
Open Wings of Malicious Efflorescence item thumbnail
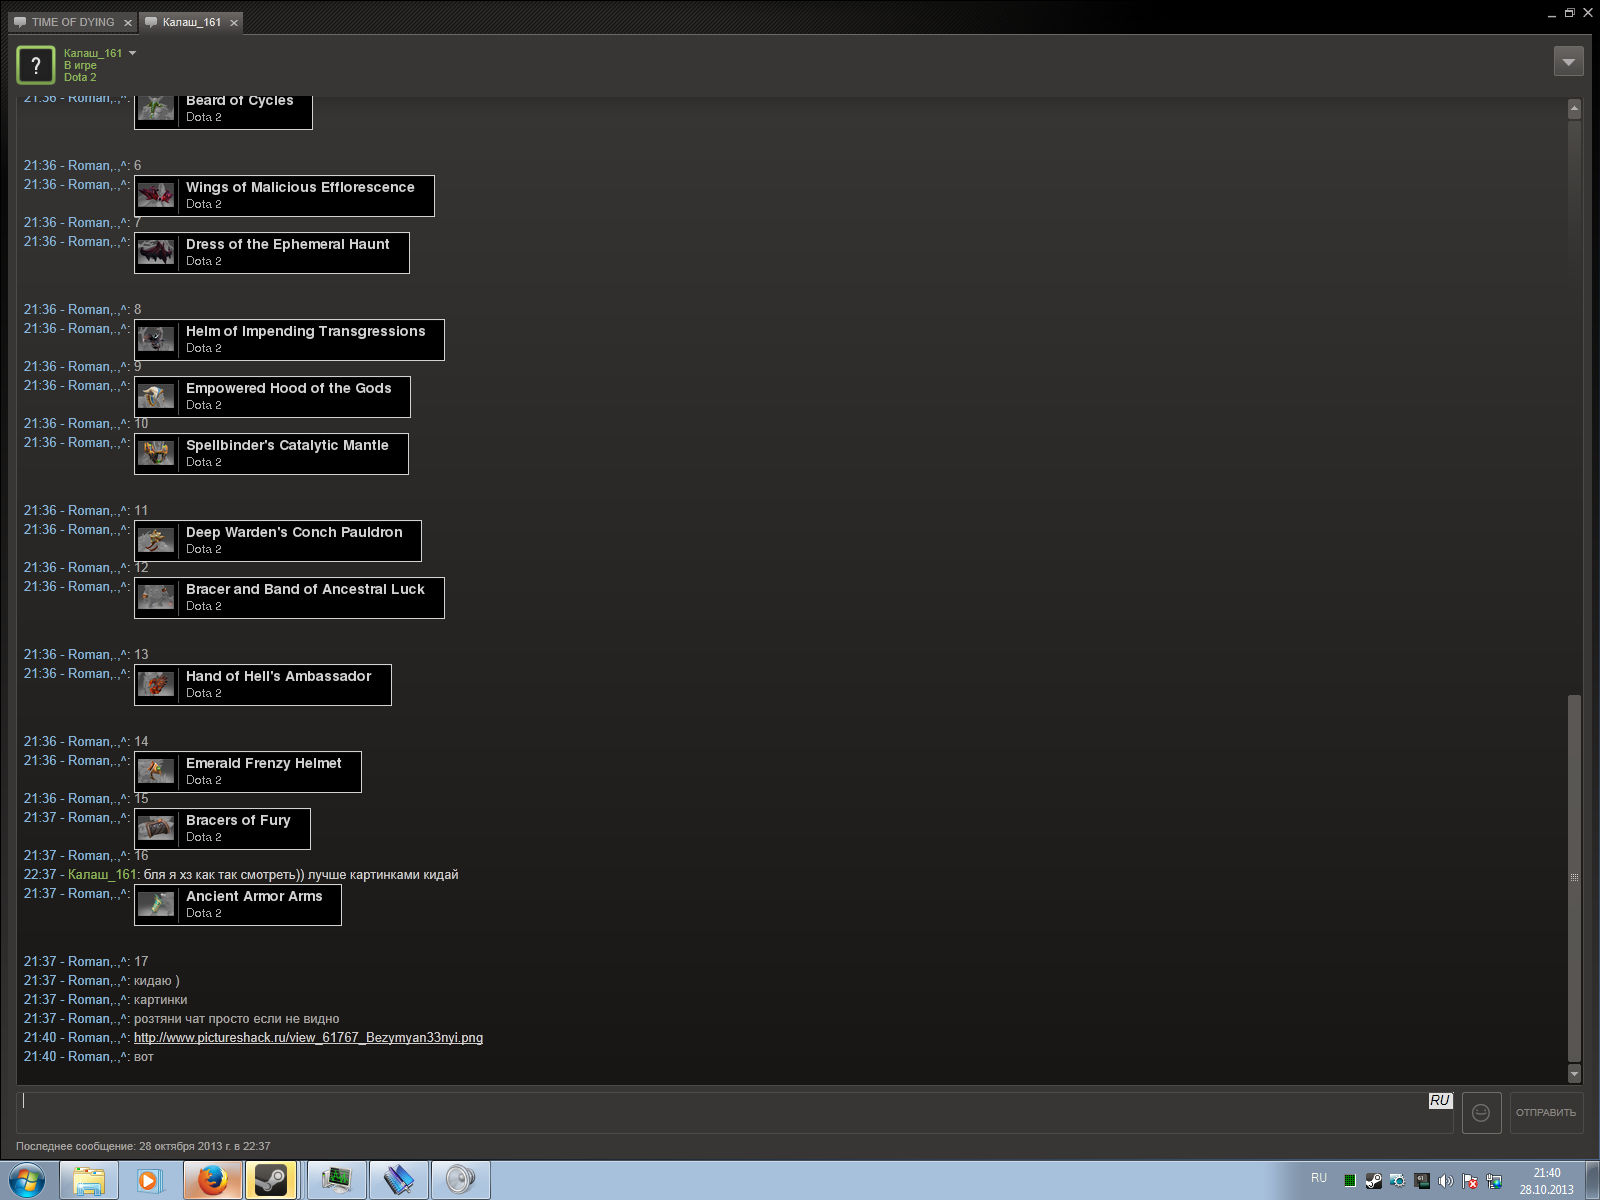click(156, 195)
